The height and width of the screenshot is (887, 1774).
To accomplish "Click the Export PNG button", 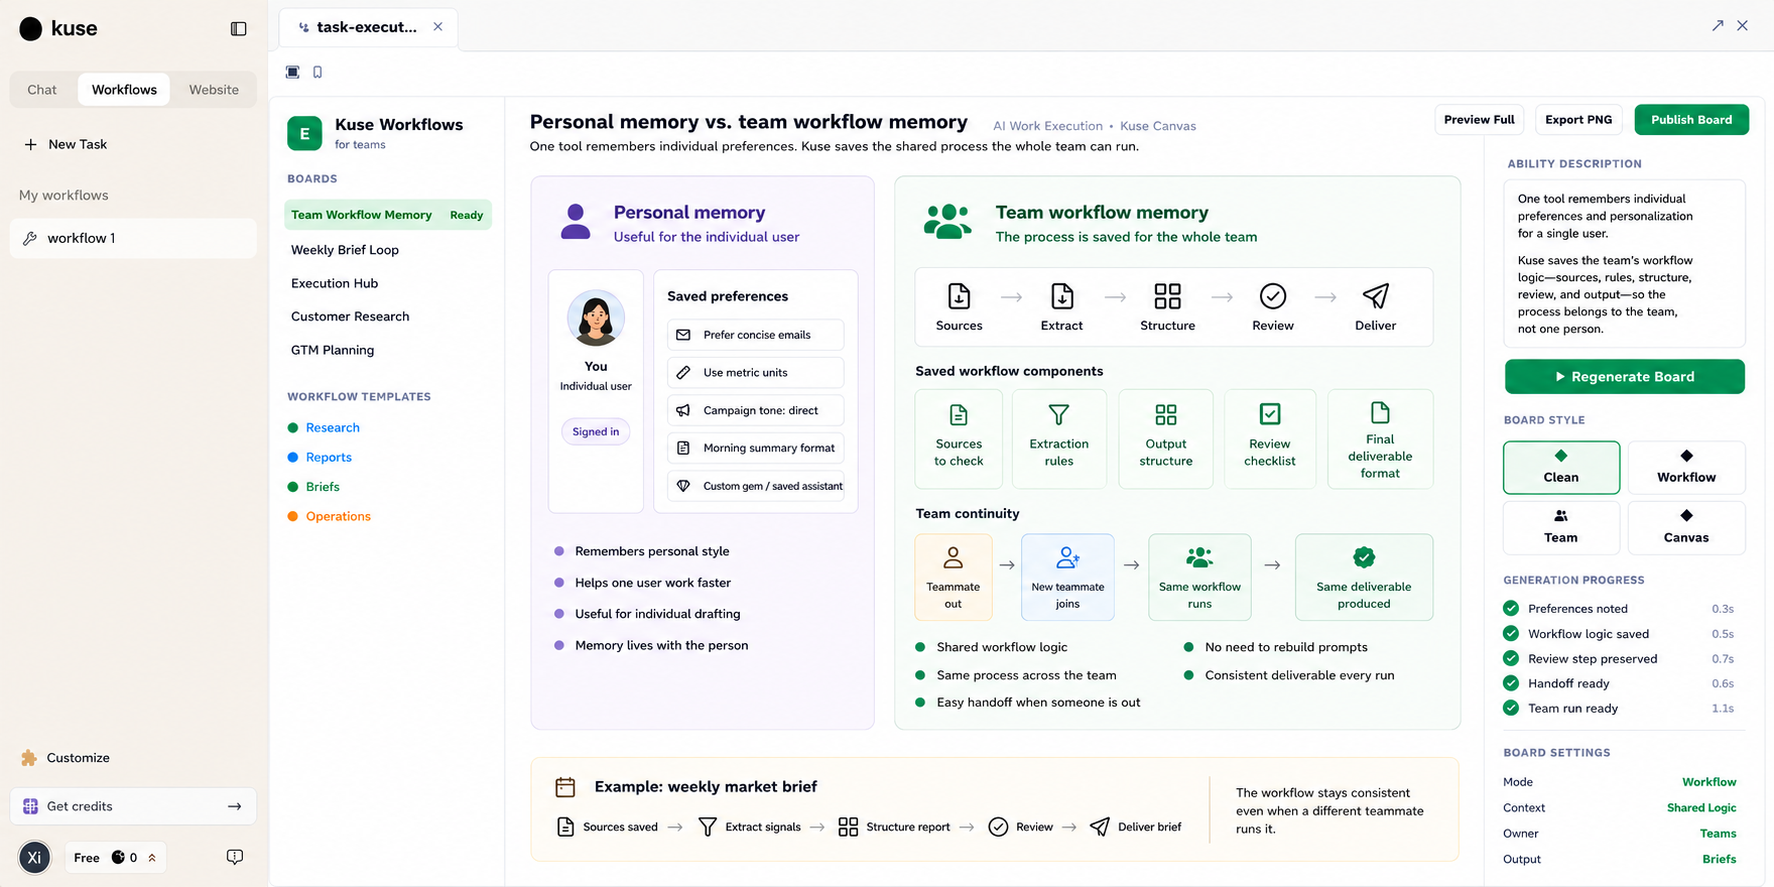I will tap(1578, 119).
